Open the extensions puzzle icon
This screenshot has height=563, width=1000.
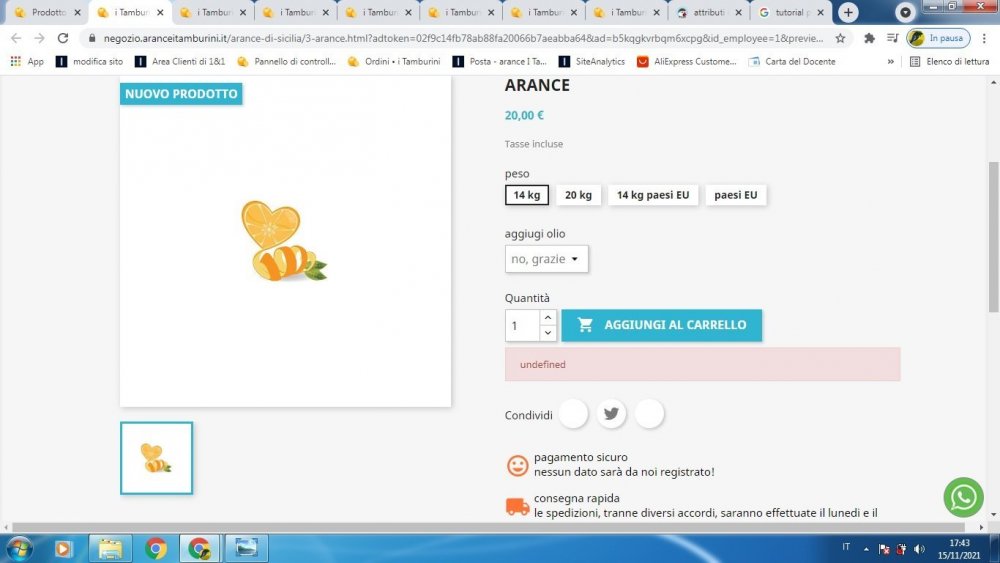(x=869, y=38)
